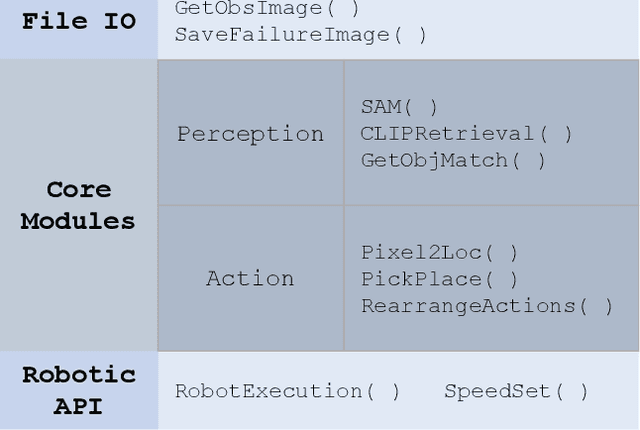This screenshot has width=640, height=430.
Task: Select the Perception category cell
Action: tap(250, 134)
